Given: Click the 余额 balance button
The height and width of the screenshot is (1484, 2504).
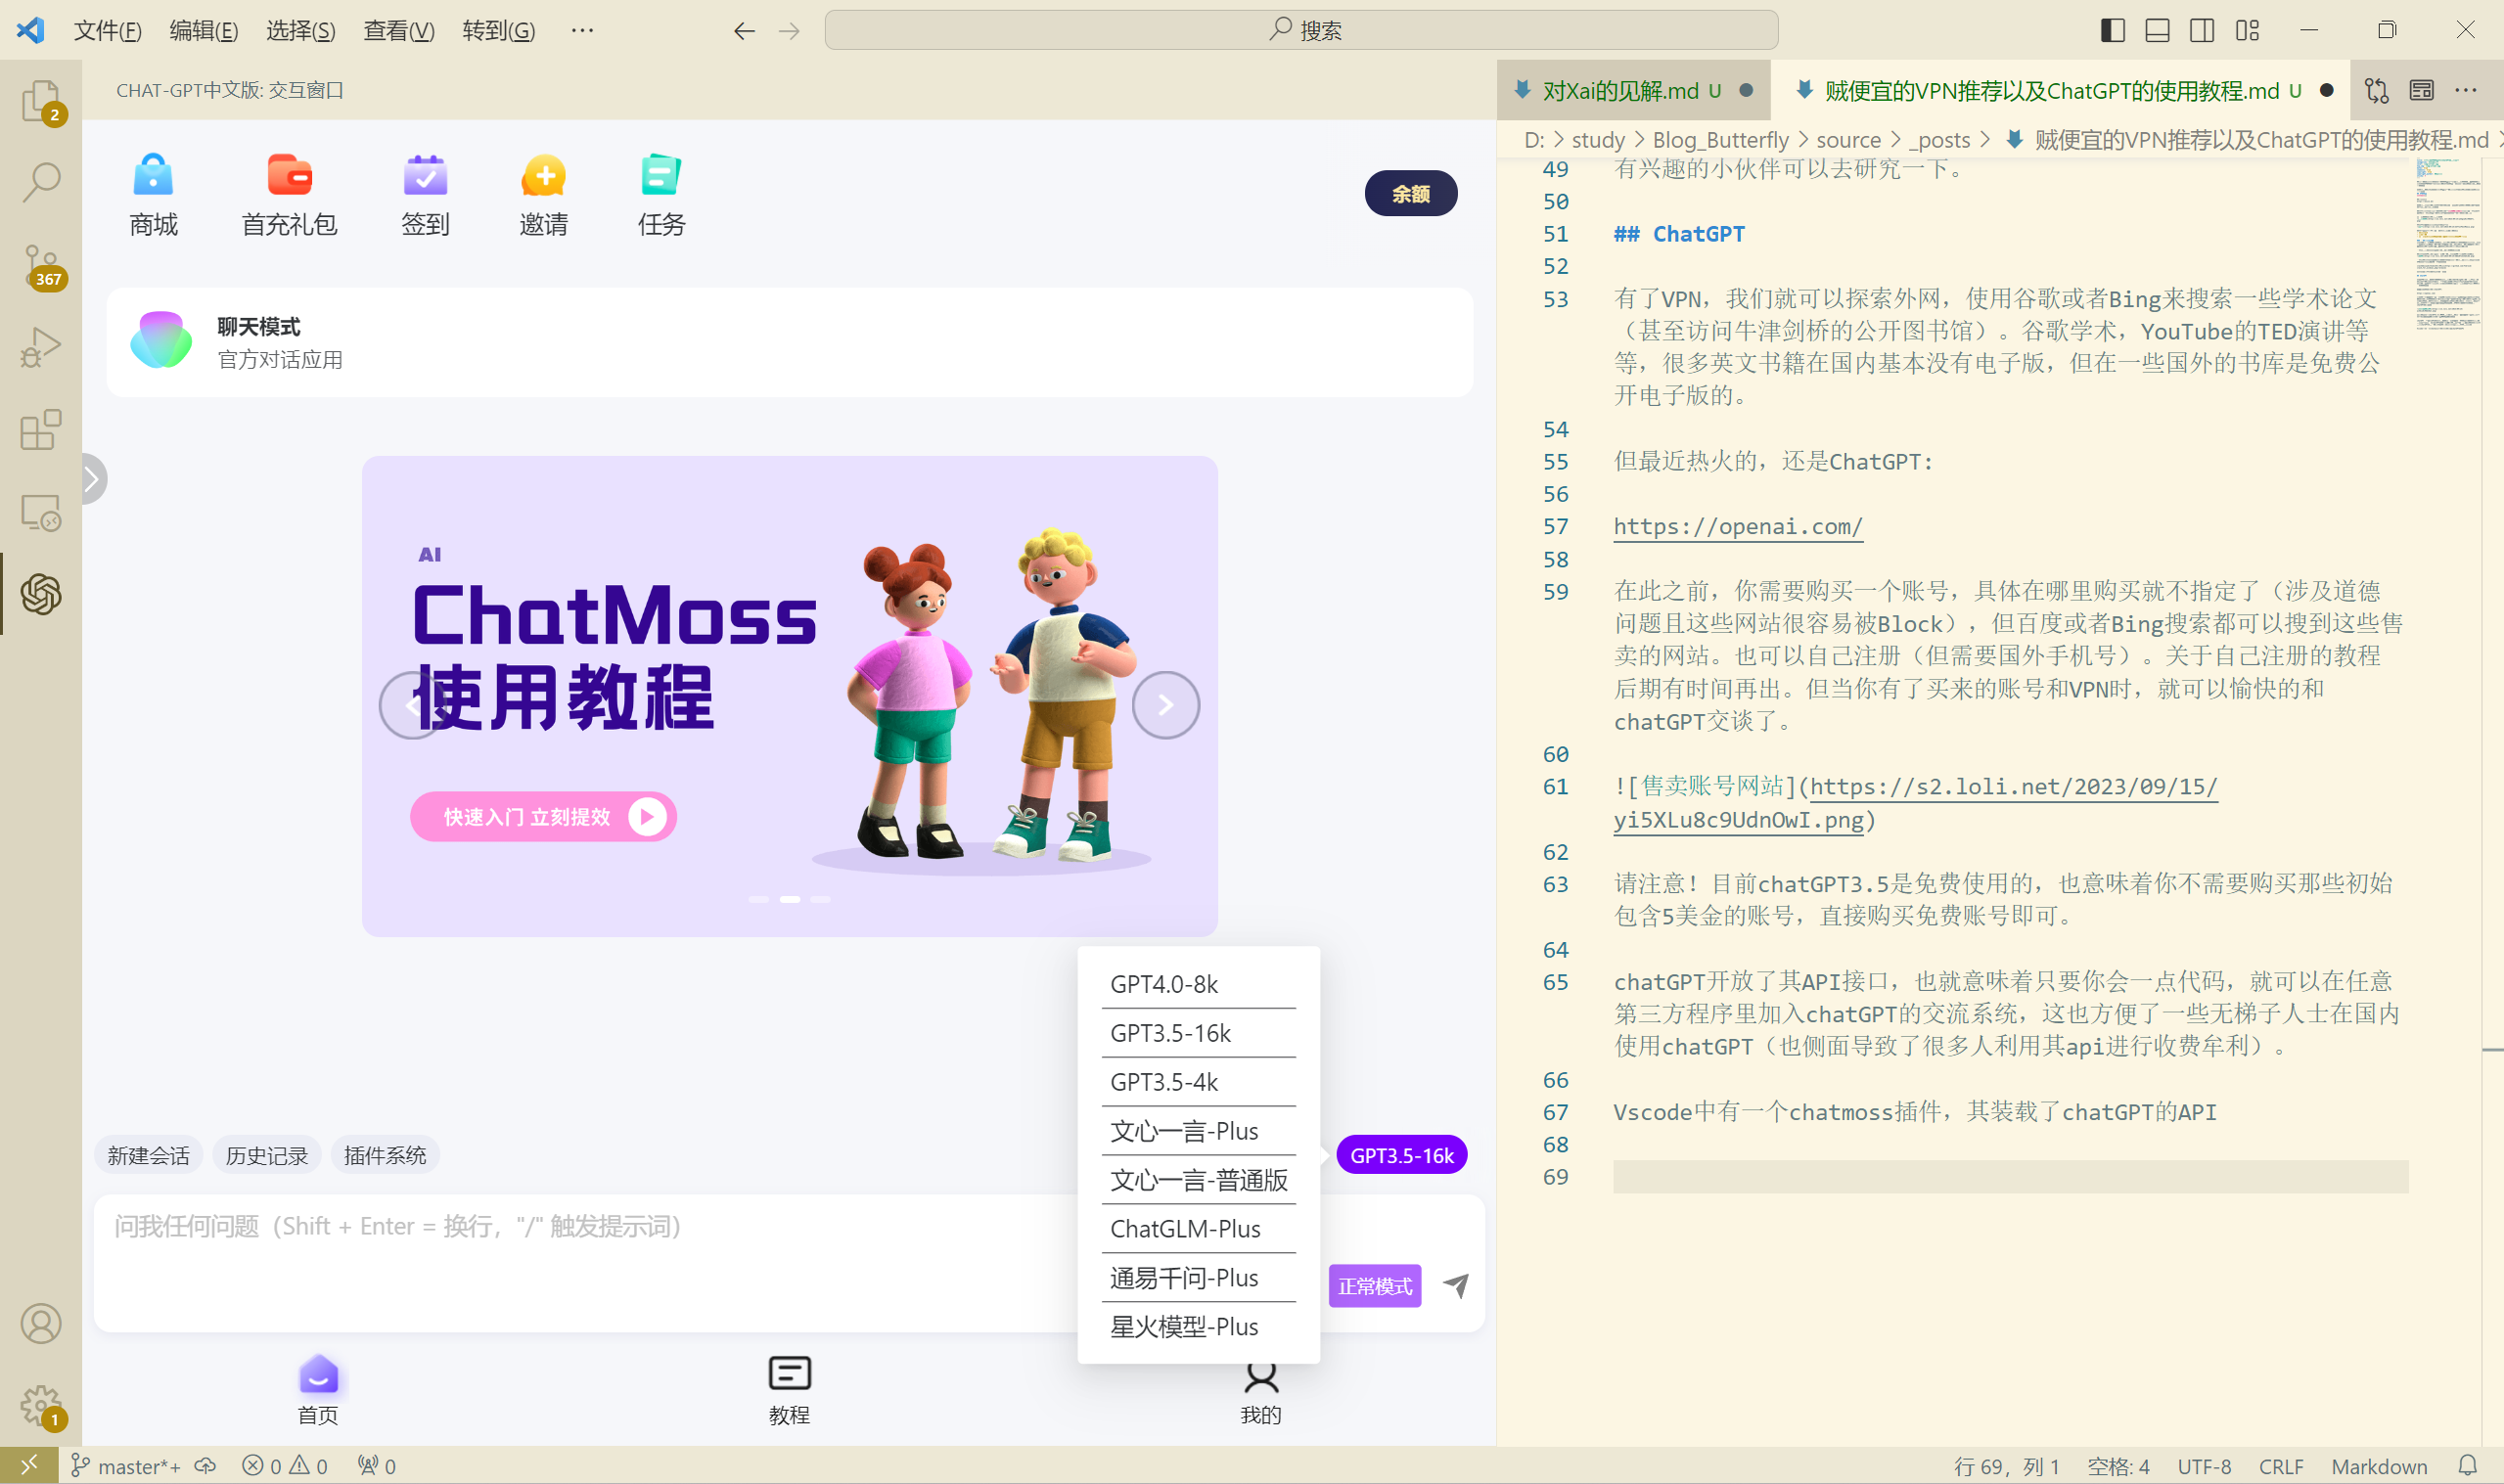Looking at the screenshot, I should click(x=1410, y=193).
